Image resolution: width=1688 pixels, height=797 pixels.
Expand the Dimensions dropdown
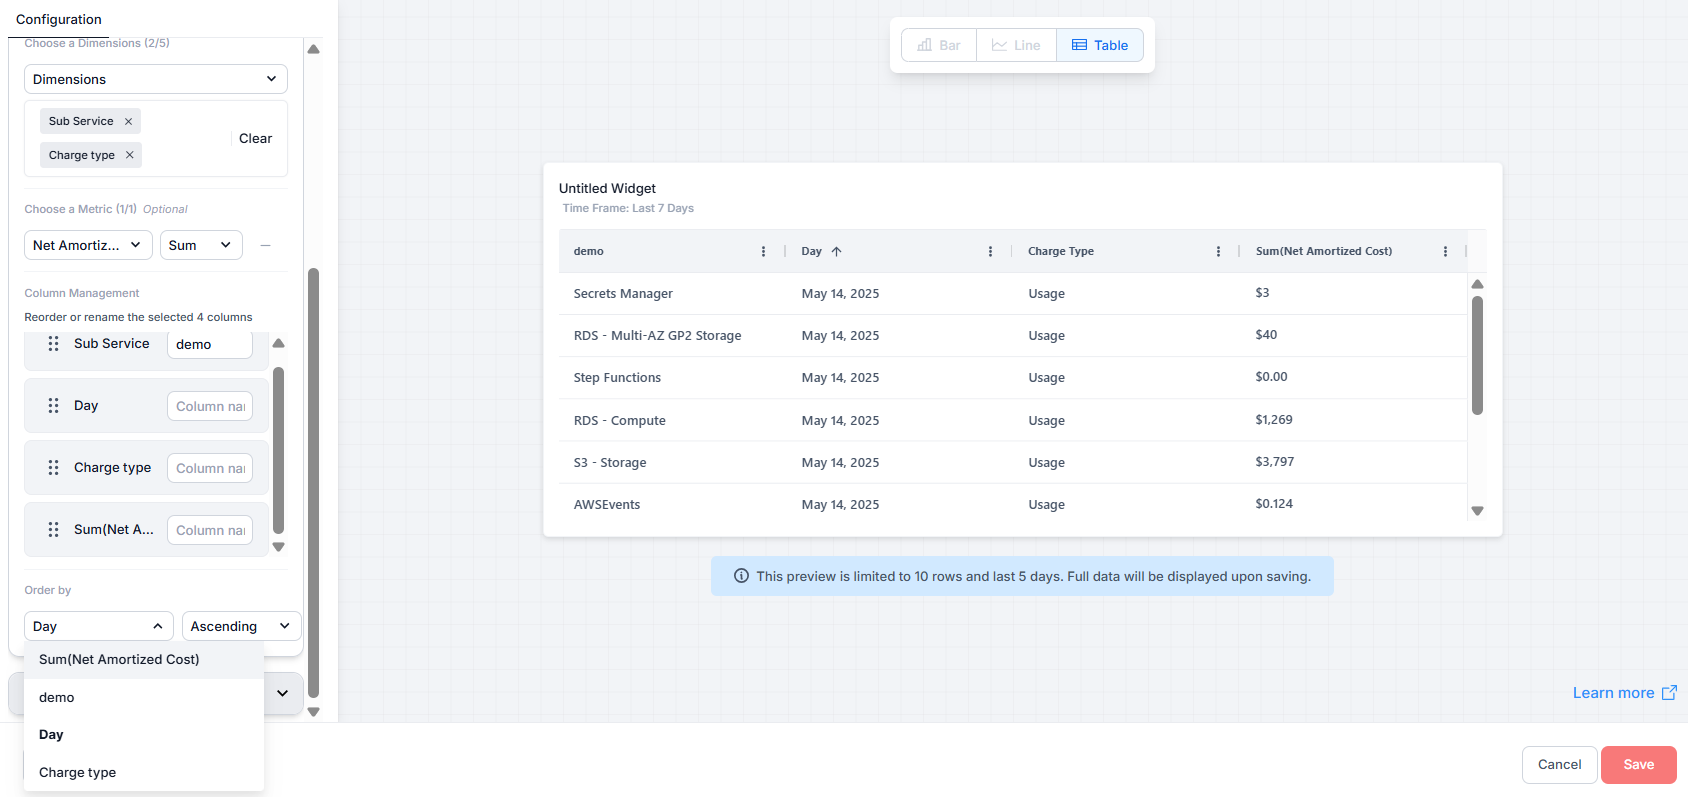point(155,79)
